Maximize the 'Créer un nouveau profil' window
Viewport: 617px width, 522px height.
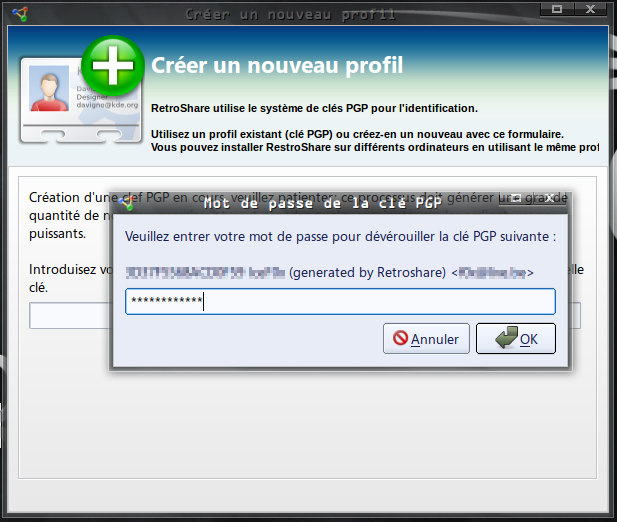pyautogui.click(x=557, y=9)
